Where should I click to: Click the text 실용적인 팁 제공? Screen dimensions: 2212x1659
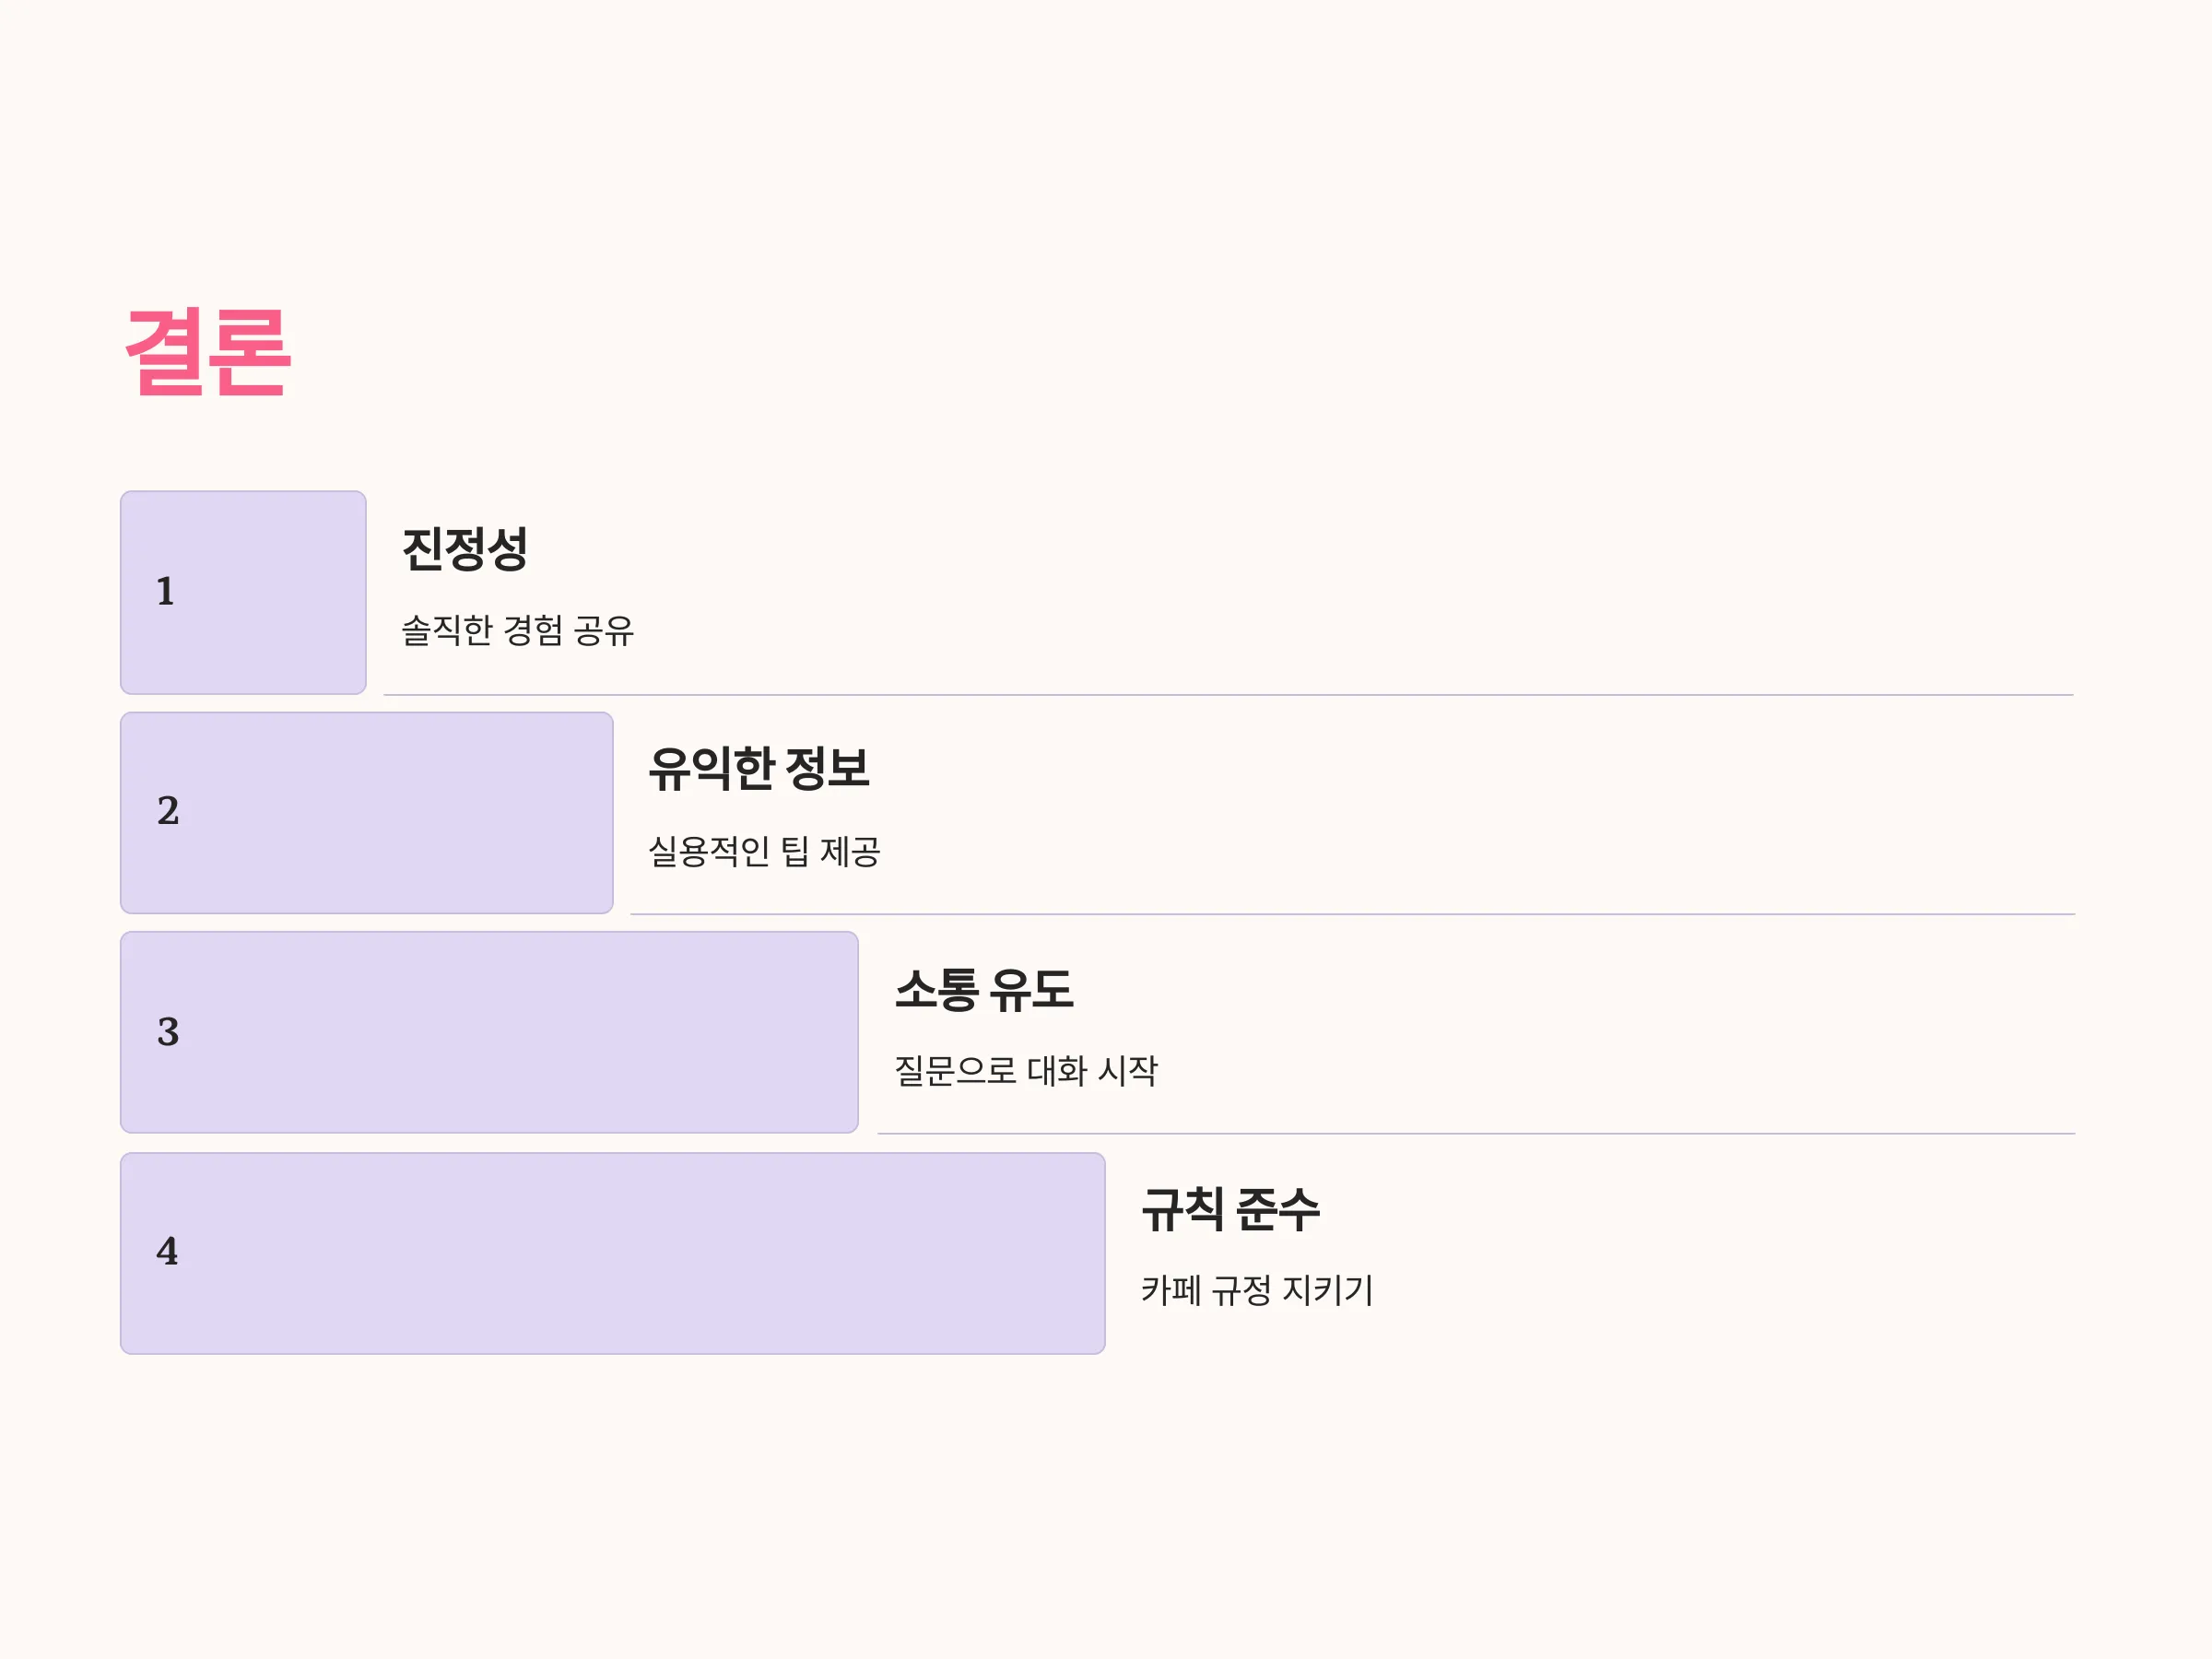pos(764,851)
